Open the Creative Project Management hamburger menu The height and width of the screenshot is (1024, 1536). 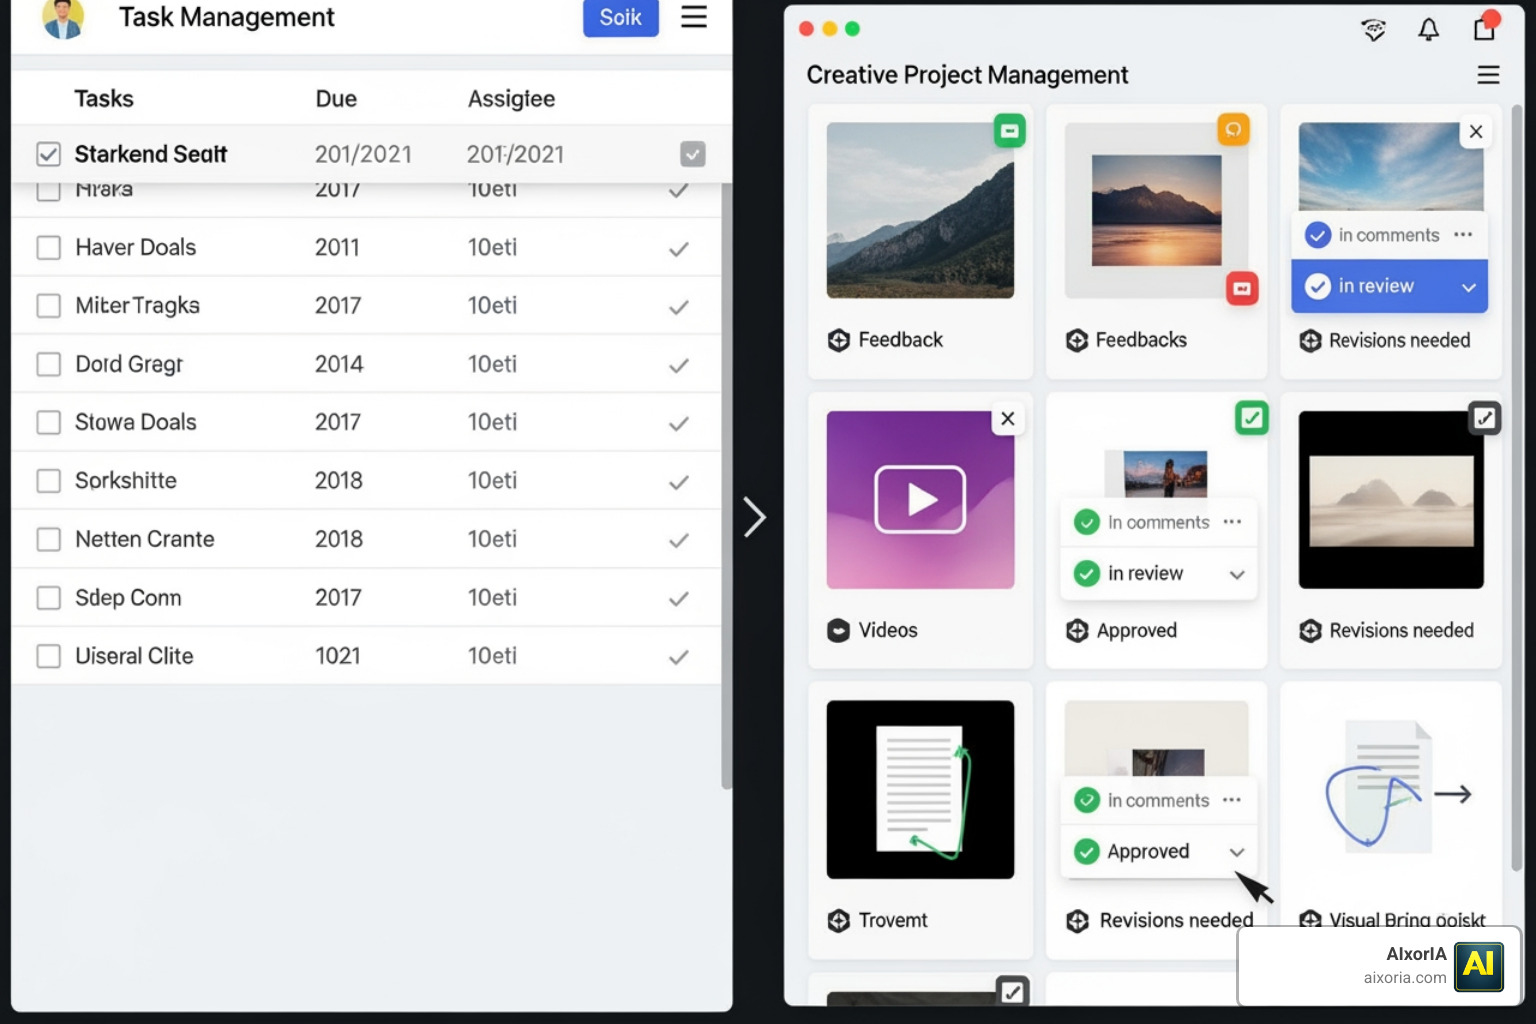(x=1488, y=75)
